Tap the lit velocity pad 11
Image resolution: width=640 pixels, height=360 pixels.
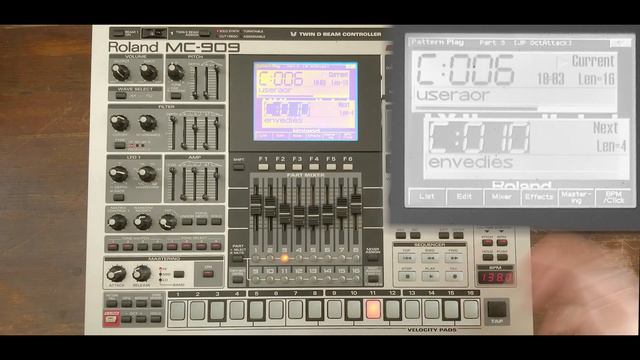373,310
